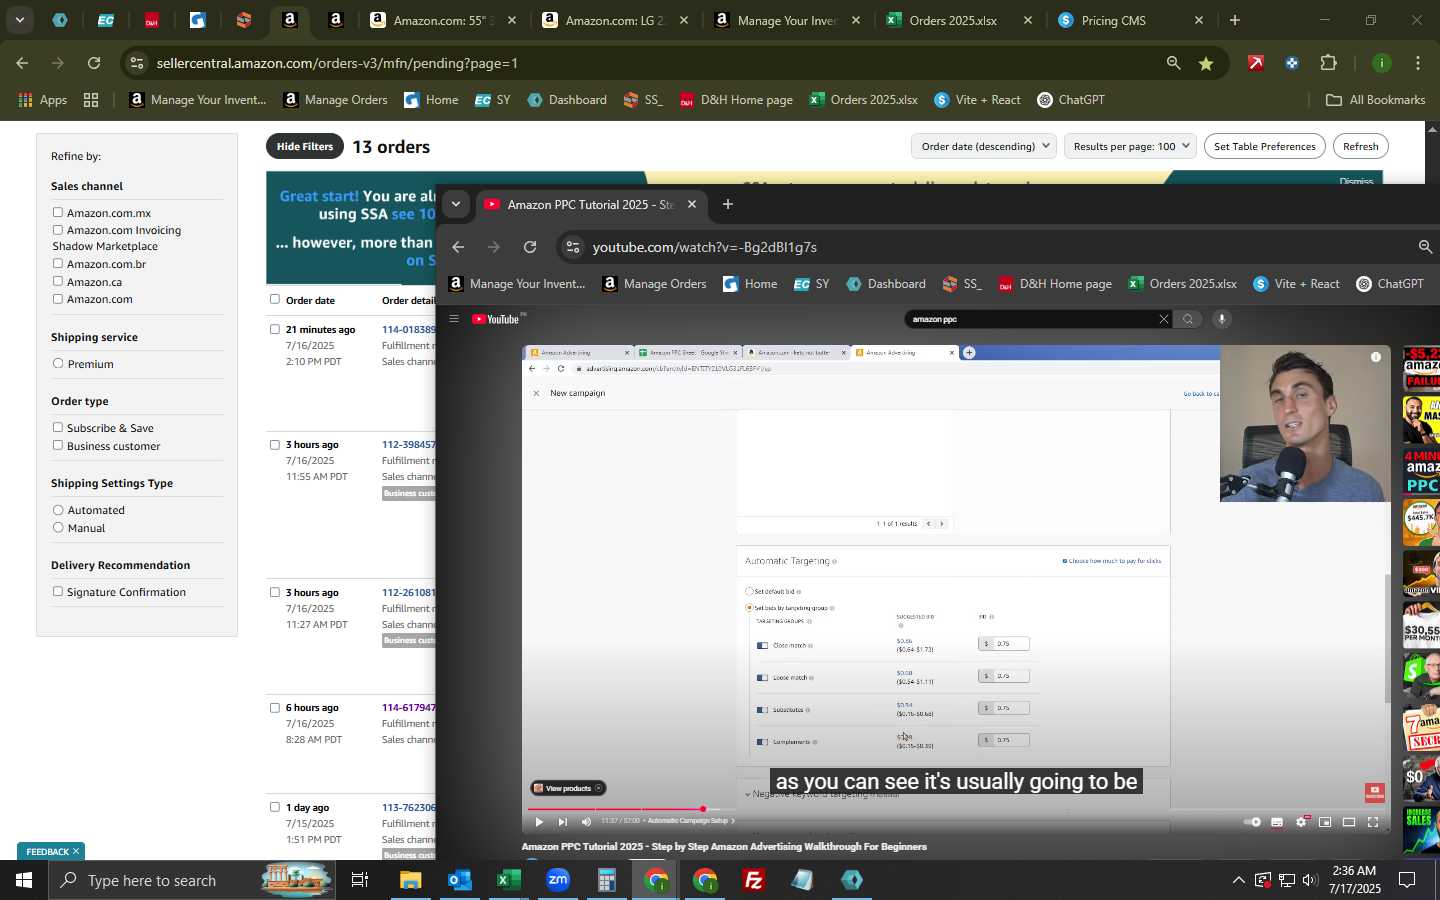
Task: Switch YouTube player to theater mode
Action: [x=1349, y=822]
